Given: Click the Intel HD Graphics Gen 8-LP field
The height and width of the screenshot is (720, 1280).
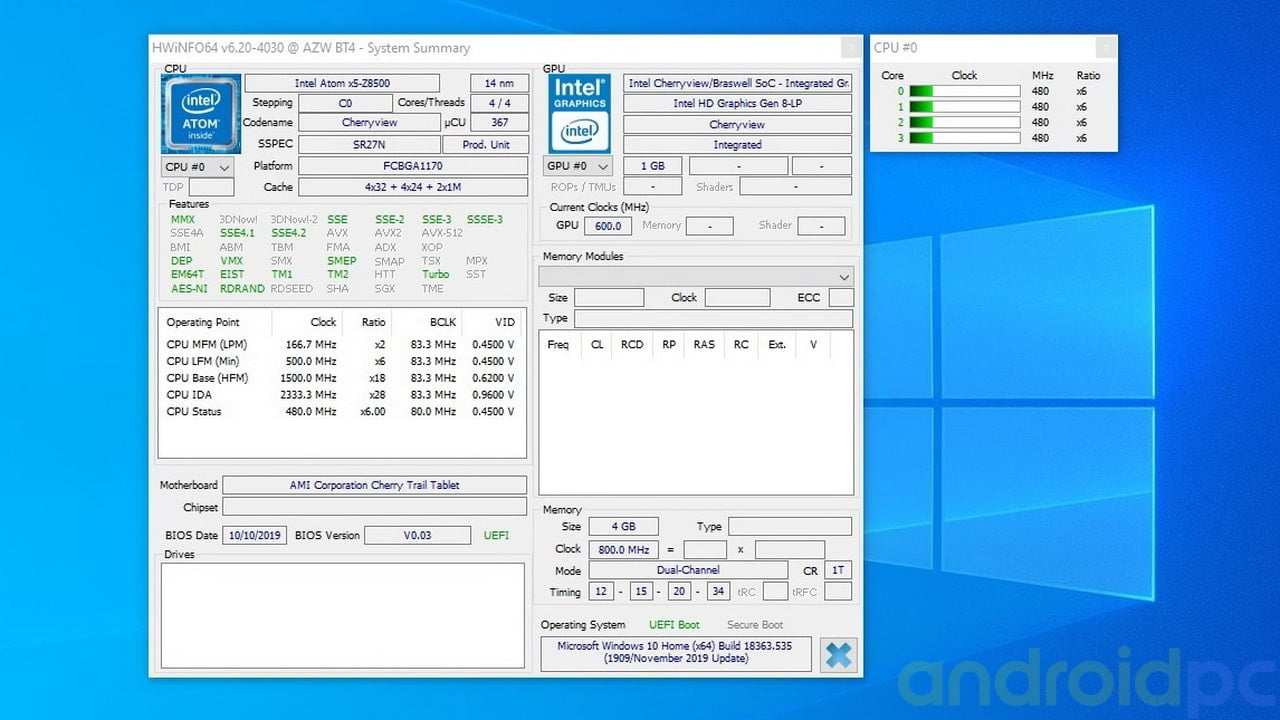Looking at the screenshot, I should click(737, 103).
